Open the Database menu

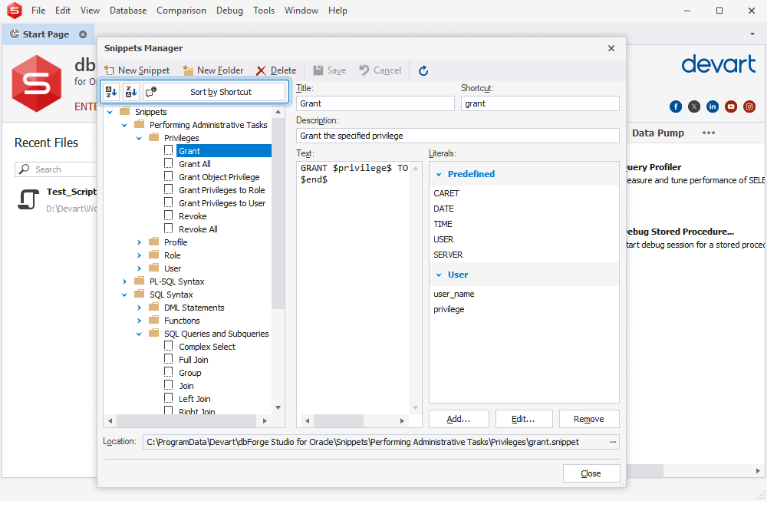(x=128, y=10)
